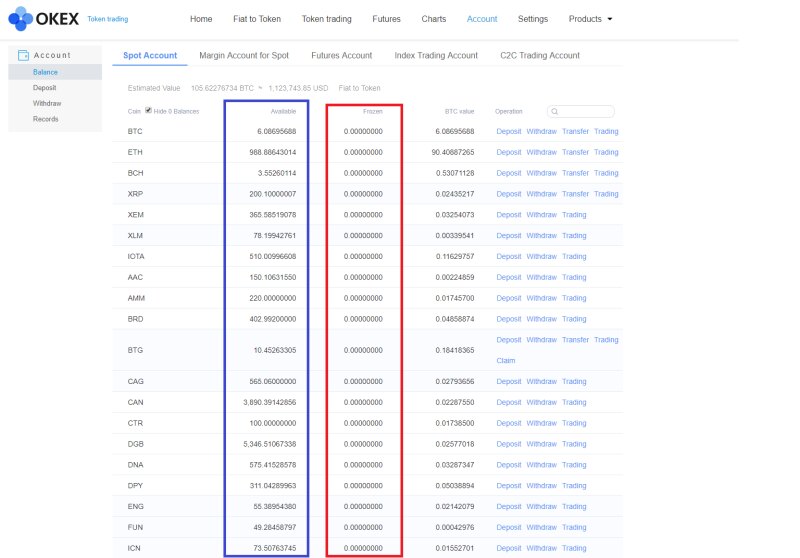Select the C2C Trading Account tab
The image size is (800, 558).
540,56
